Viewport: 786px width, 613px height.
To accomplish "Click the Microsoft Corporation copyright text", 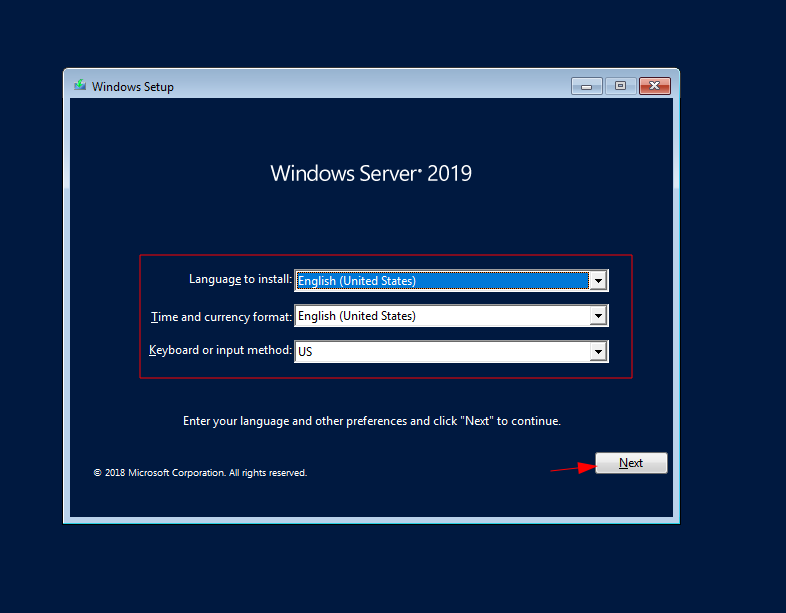I will [200, 473].
